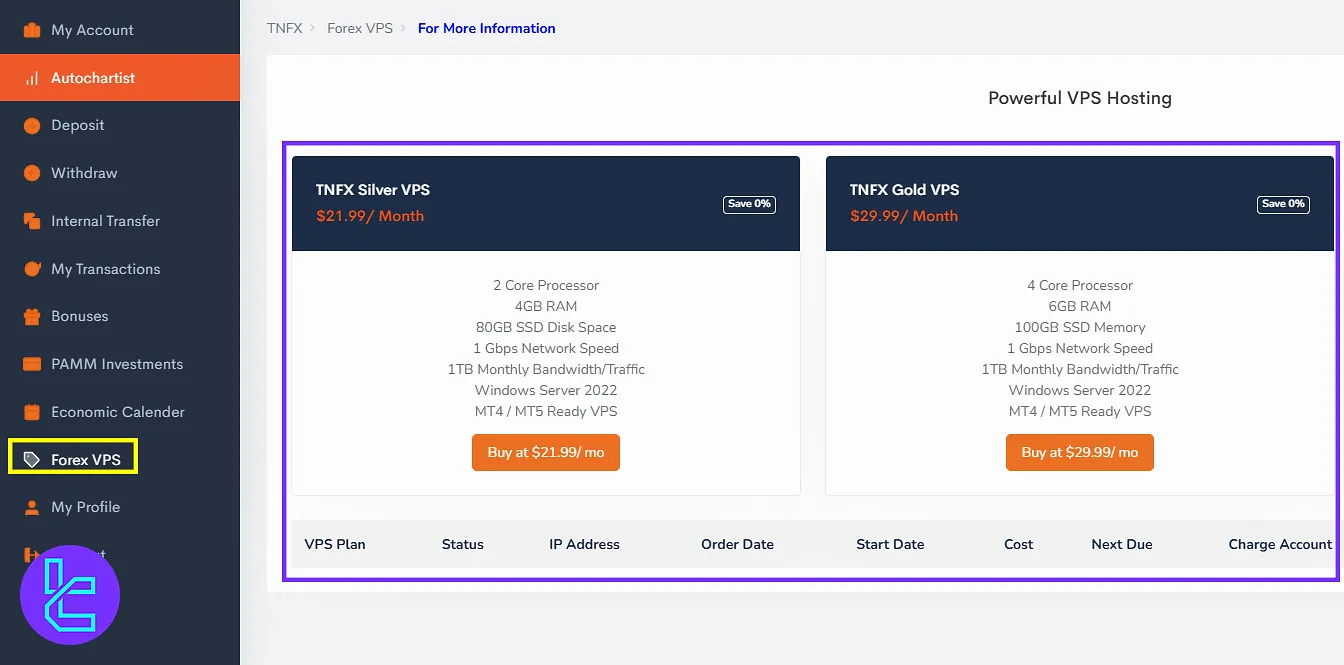Click the Withdraw sidebar icon

coord(32,173)
